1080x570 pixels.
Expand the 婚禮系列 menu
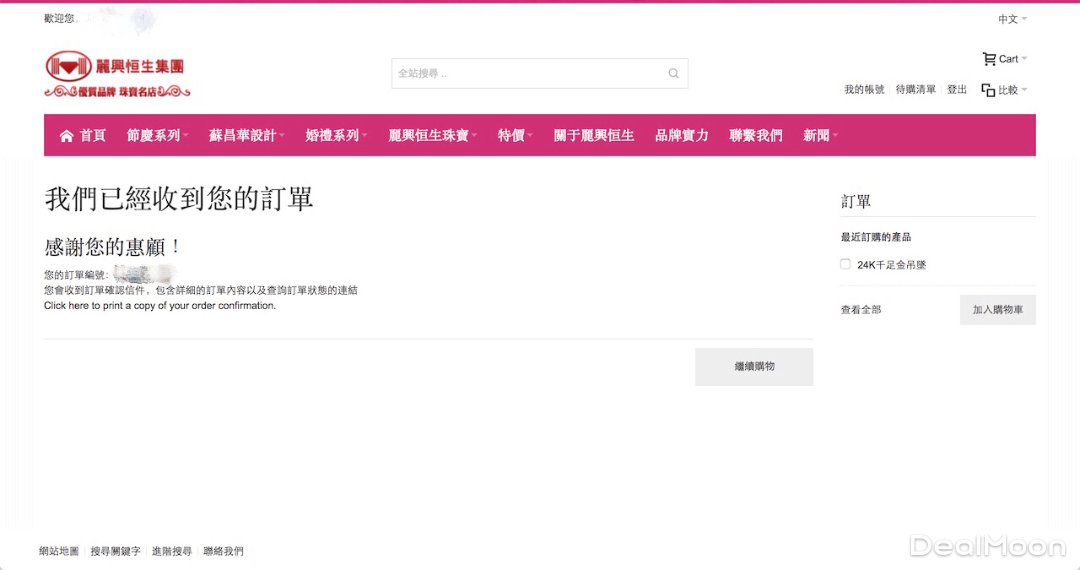click(x=336, y=136)
